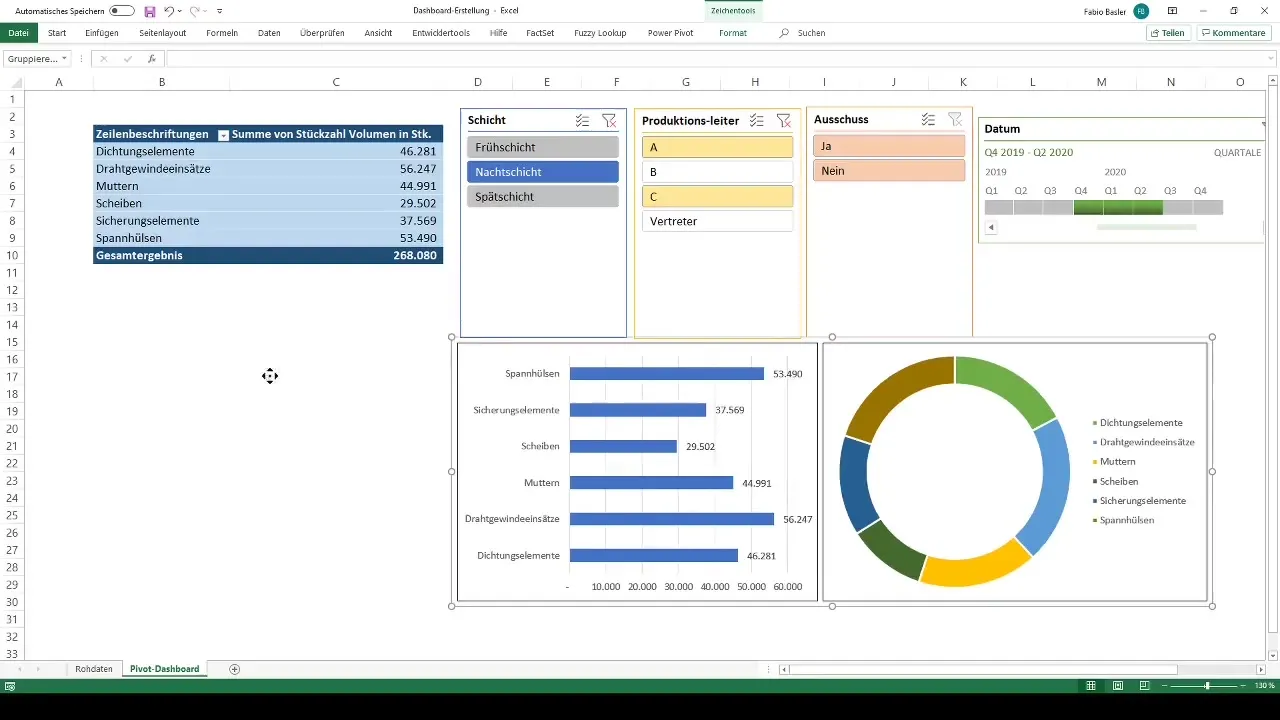Select Q3 2020 timeline segment

[x=1178, y=207]
